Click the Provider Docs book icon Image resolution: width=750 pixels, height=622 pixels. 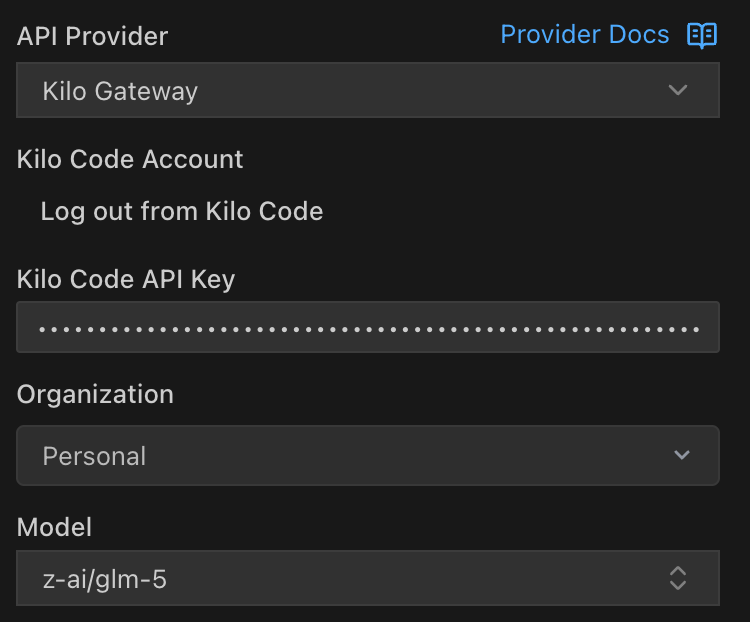(702, 35)
